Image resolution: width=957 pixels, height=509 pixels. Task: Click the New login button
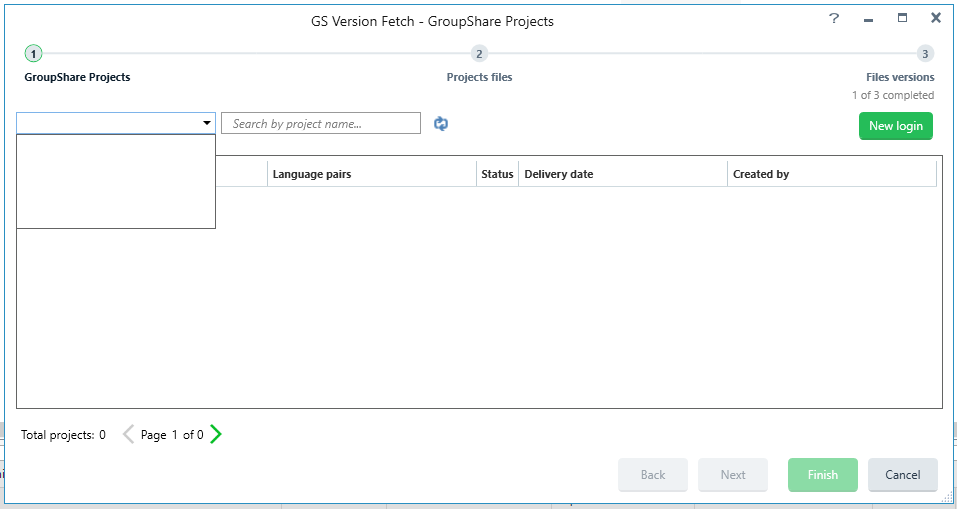[x=895, y=126]
